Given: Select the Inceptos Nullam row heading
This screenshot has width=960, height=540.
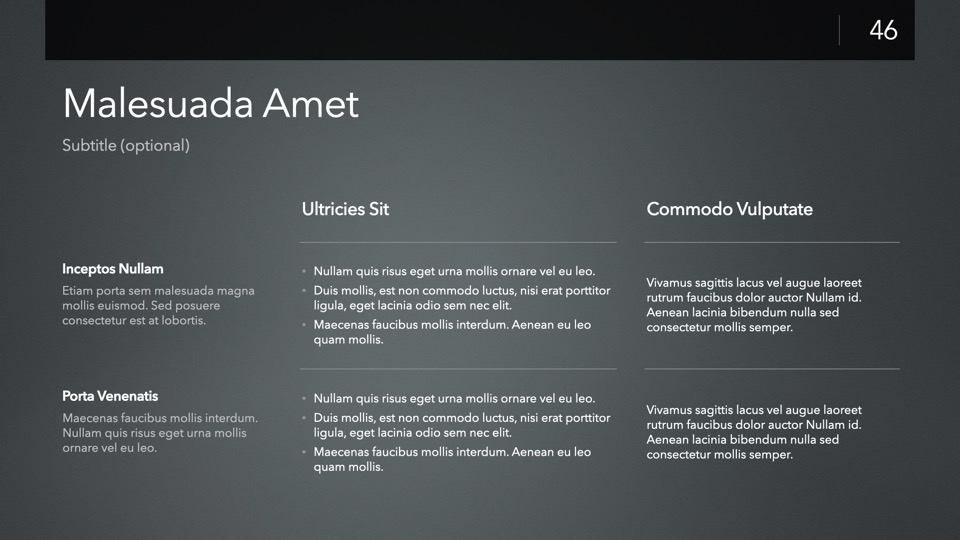Looking at the screenshot, I should (x=112, y=269).
